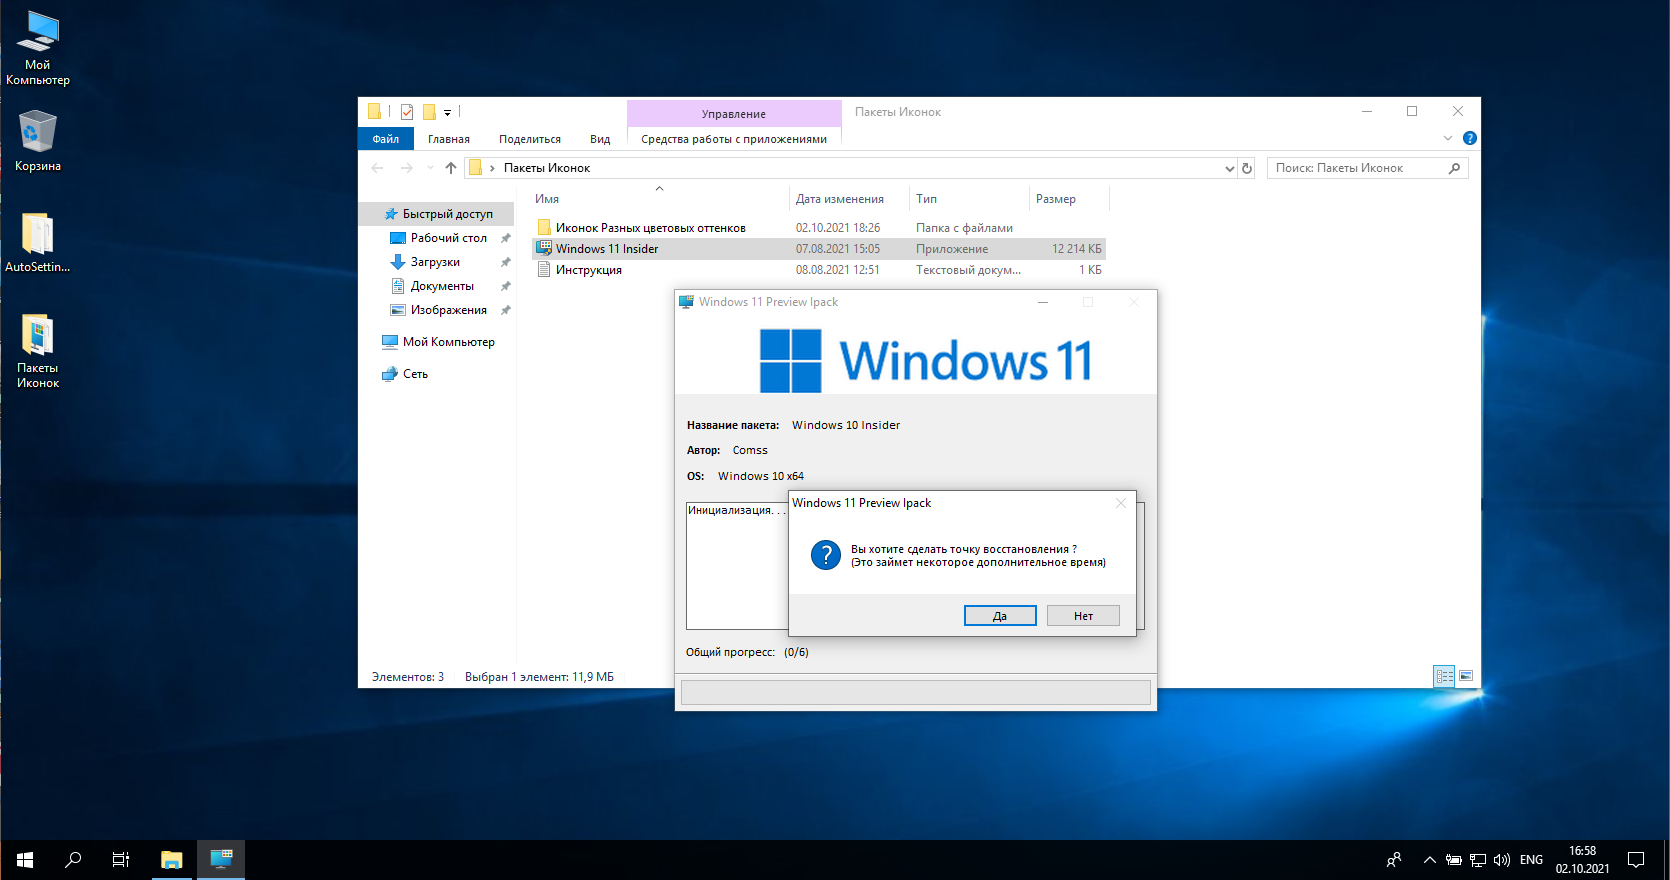
Task: Open taskbar search magnifier icon
Action: 73,859
